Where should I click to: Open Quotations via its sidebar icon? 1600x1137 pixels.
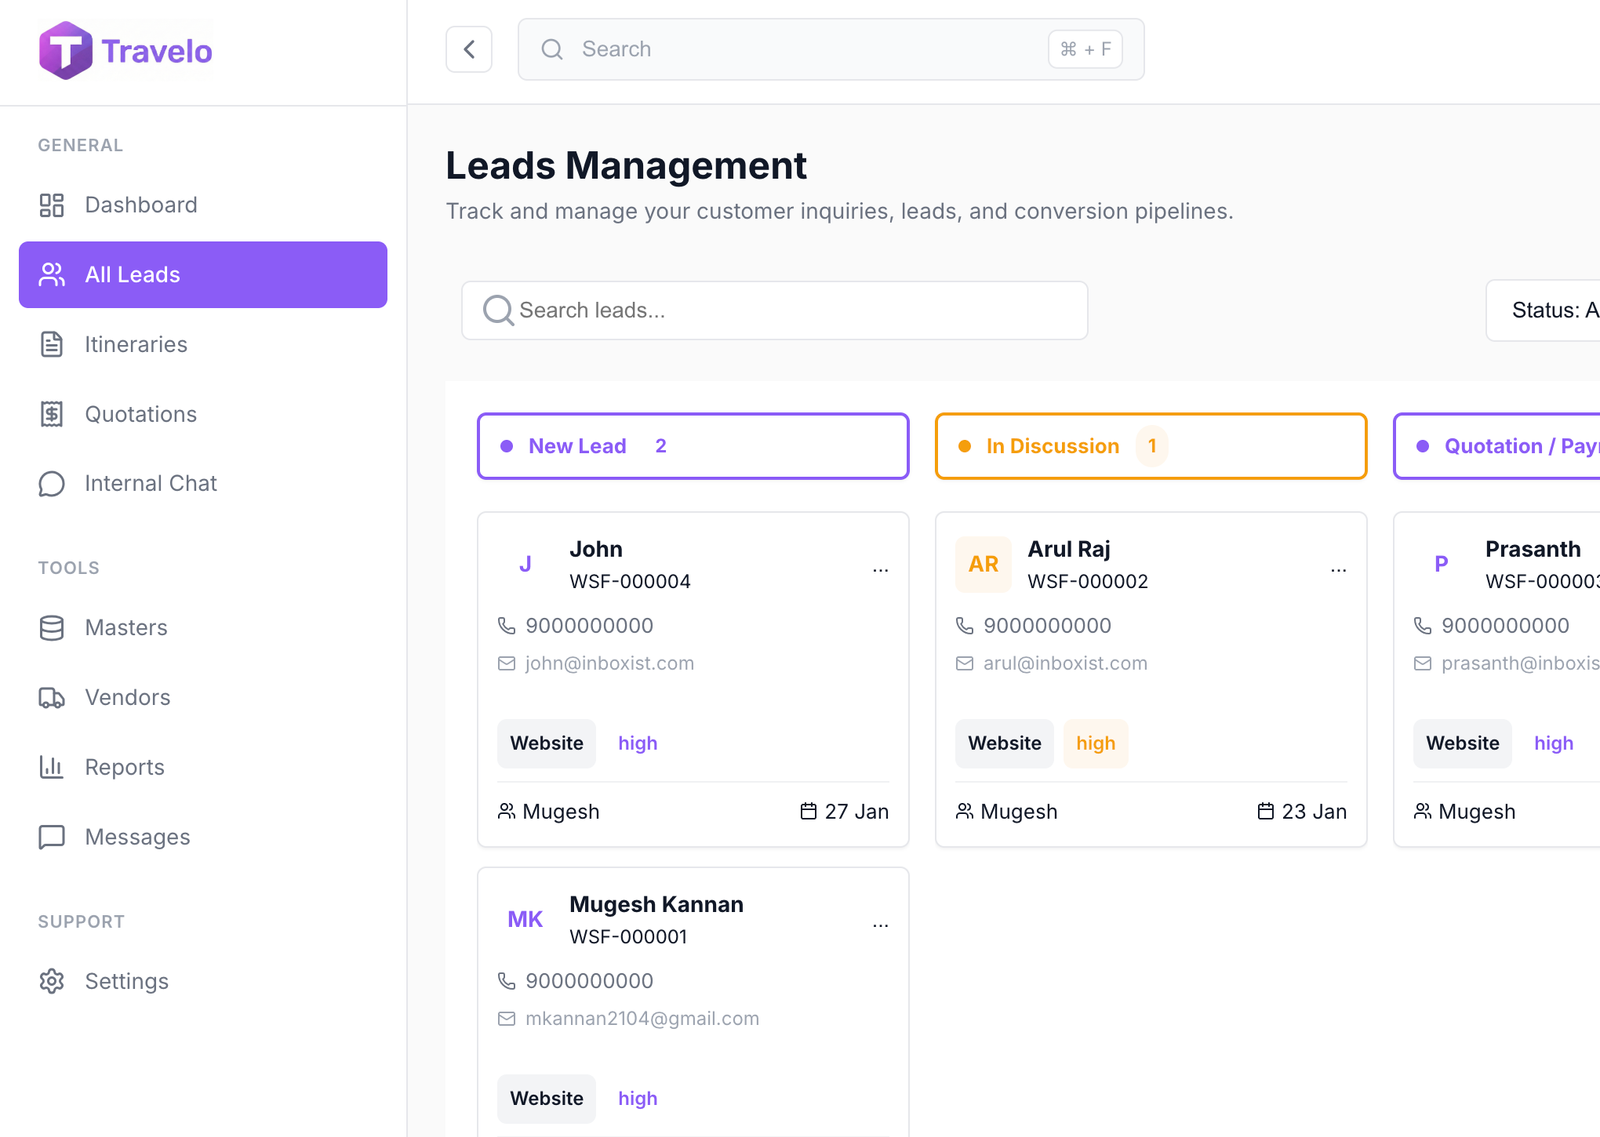[52, 414]
